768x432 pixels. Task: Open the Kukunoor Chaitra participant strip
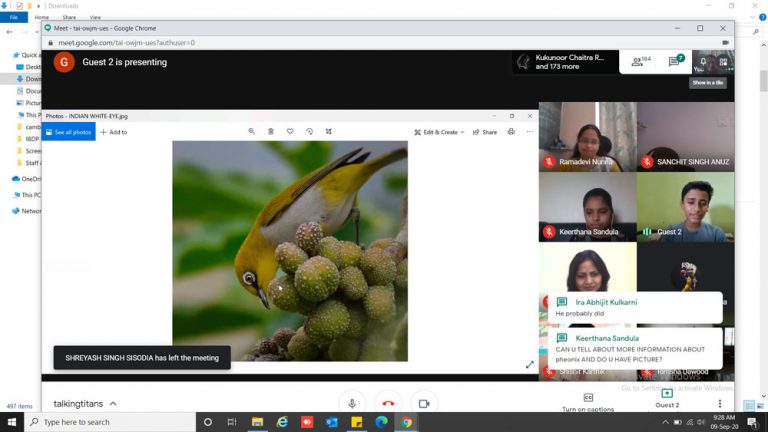pos(565,62)
